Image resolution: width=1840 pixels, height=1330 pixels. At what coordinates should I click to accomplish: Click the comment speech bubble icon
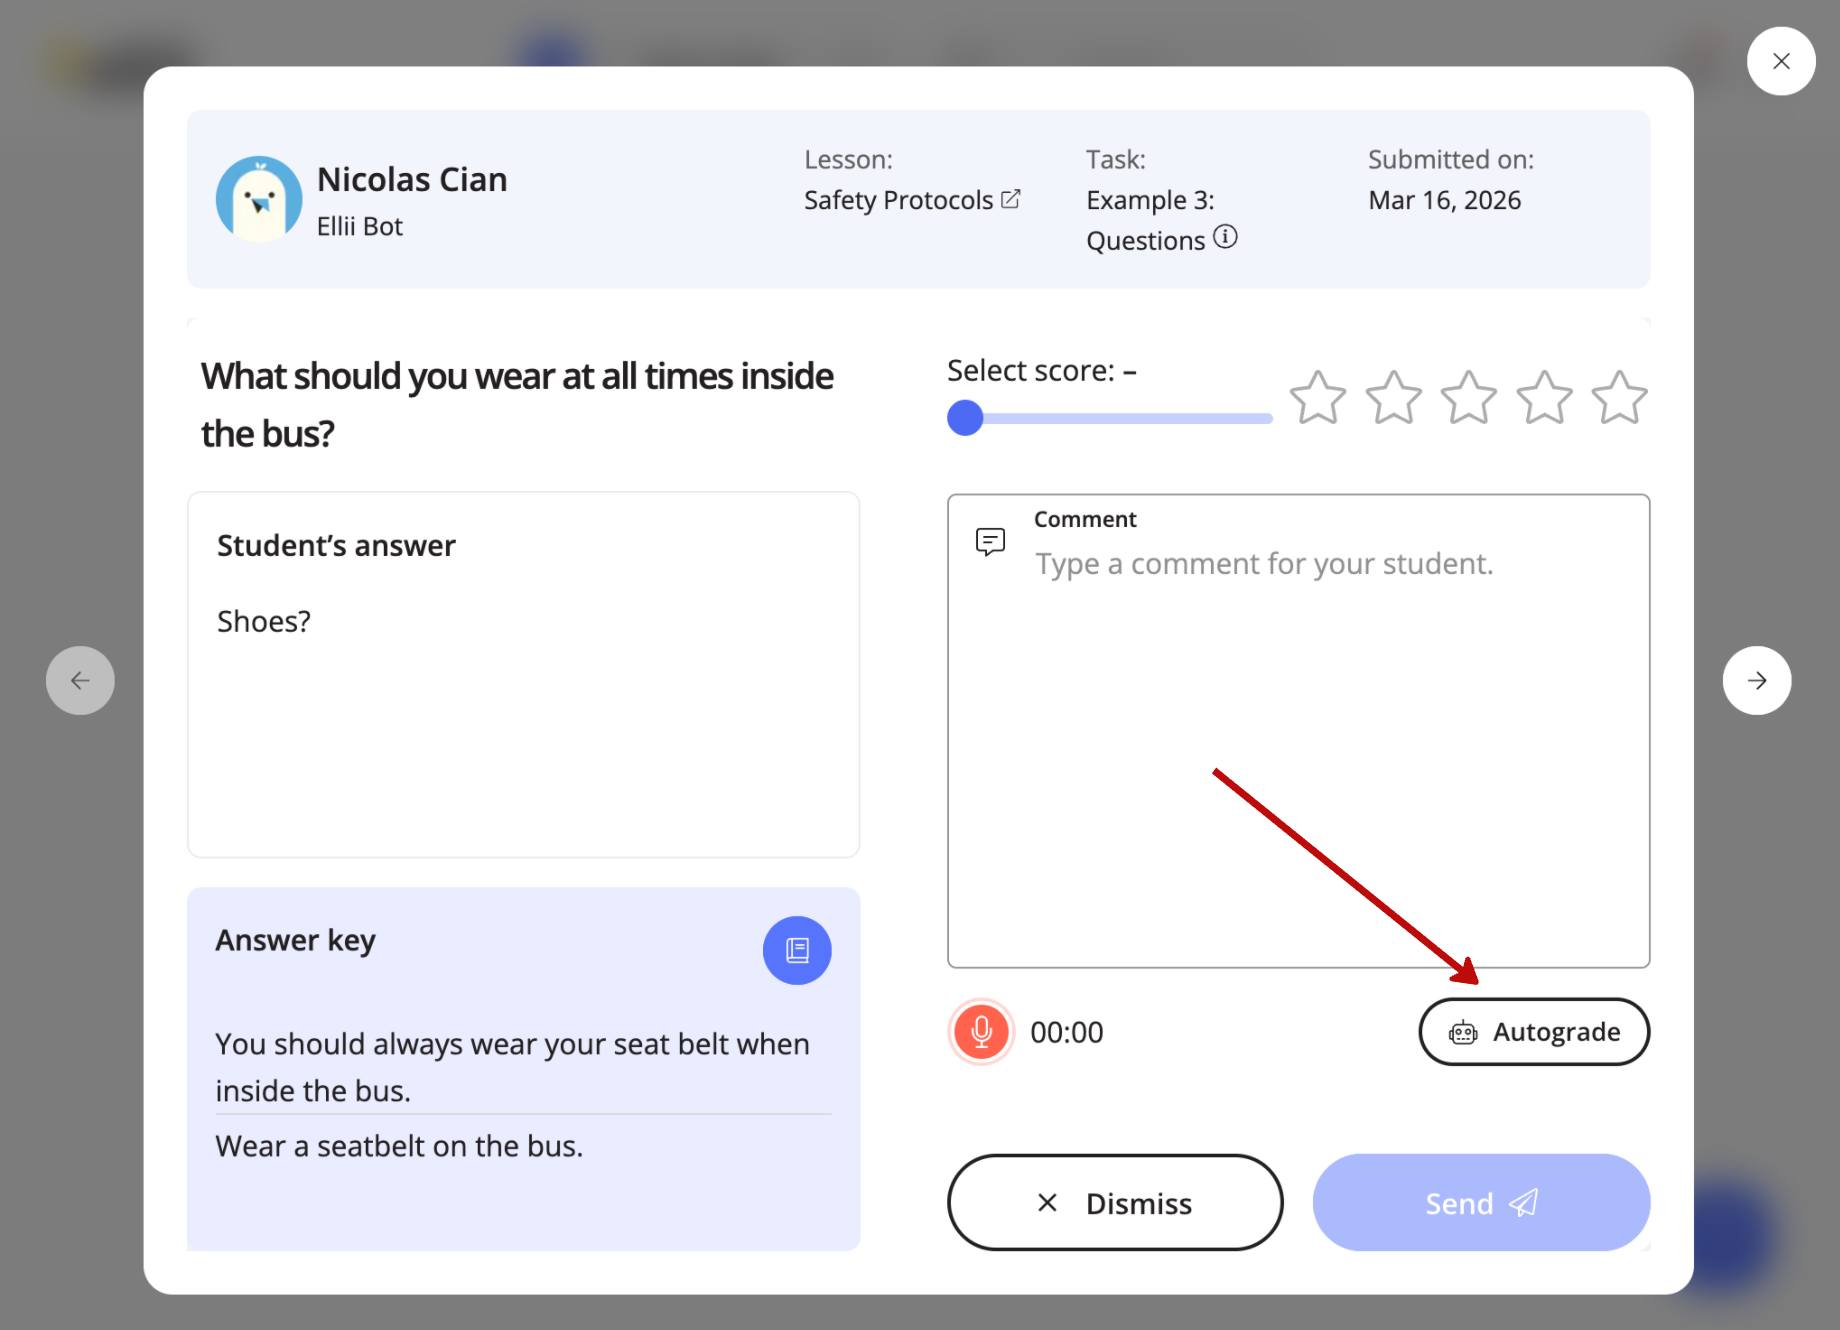point(990,542)
